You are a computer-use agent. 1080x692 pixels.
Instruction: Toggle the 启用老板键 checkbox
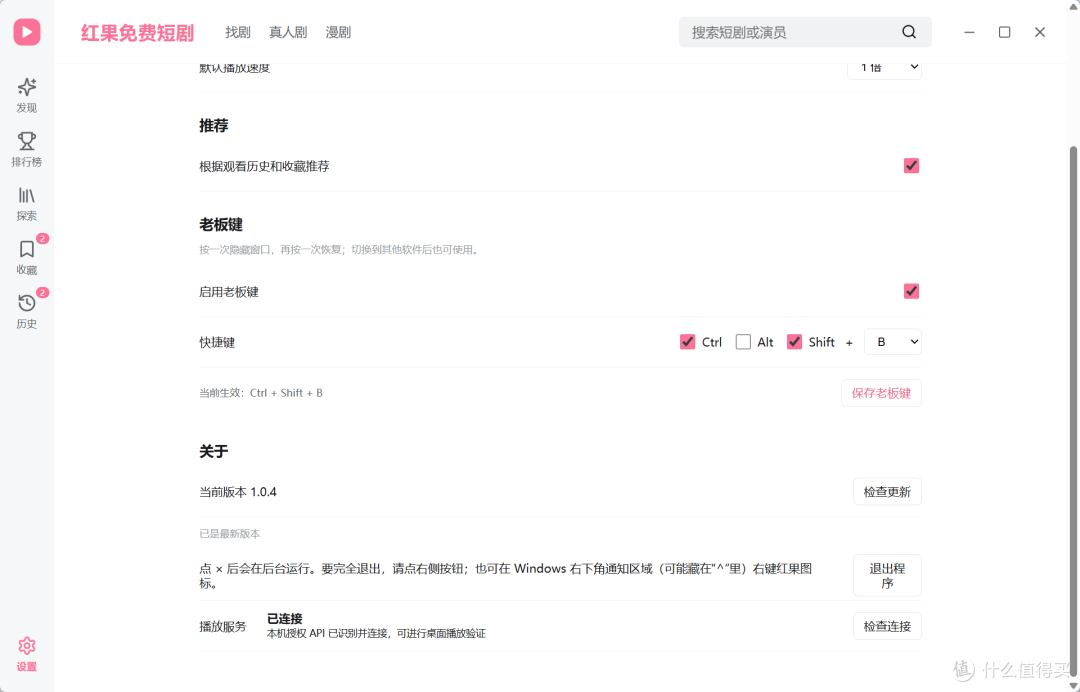tap(911, 291)
